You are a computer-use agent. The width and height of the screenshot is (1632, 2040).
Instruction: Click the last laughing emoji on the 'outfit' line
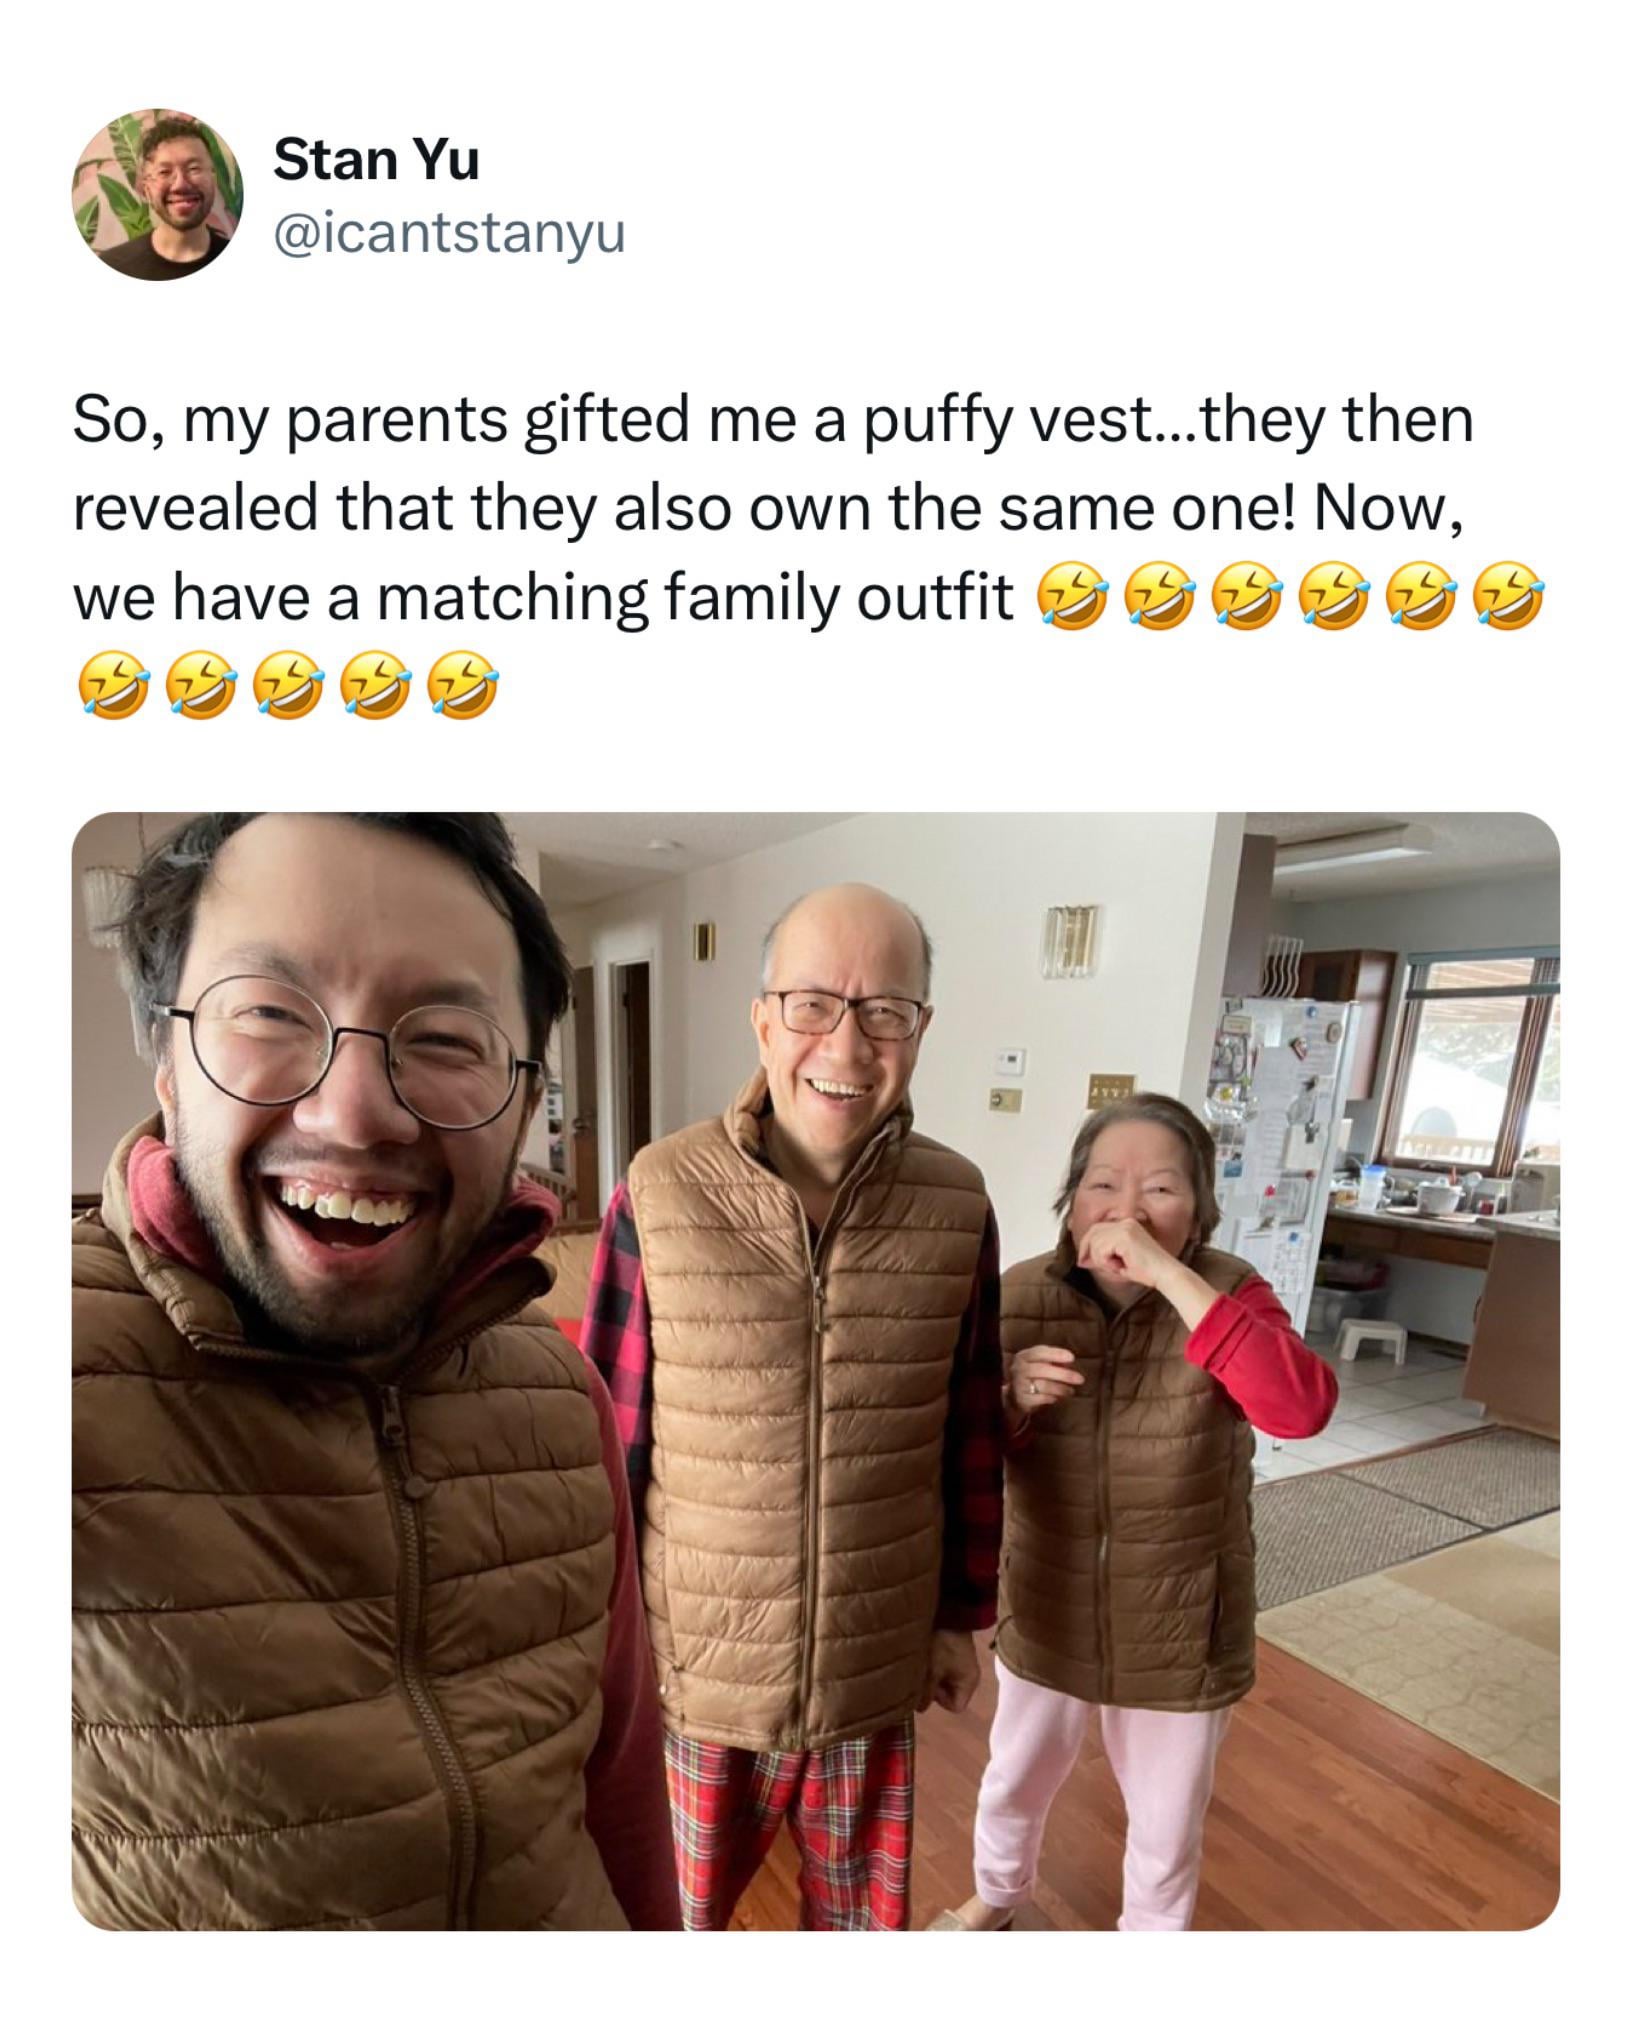(1510, 598)
